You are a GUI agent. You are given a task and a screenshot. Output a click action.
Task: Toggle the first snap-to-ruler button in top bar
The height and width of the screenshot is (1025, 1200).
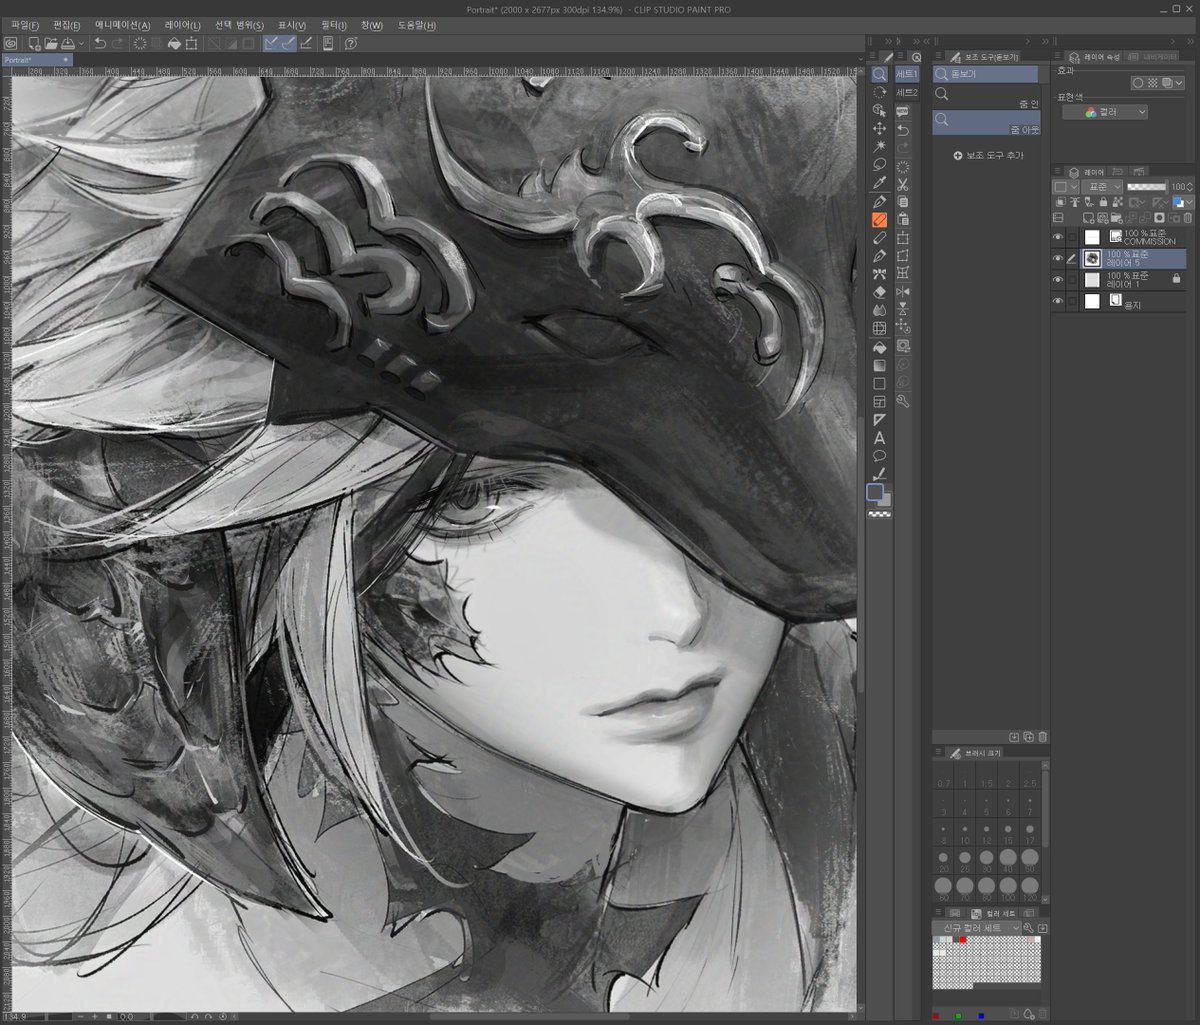[271, 43]
